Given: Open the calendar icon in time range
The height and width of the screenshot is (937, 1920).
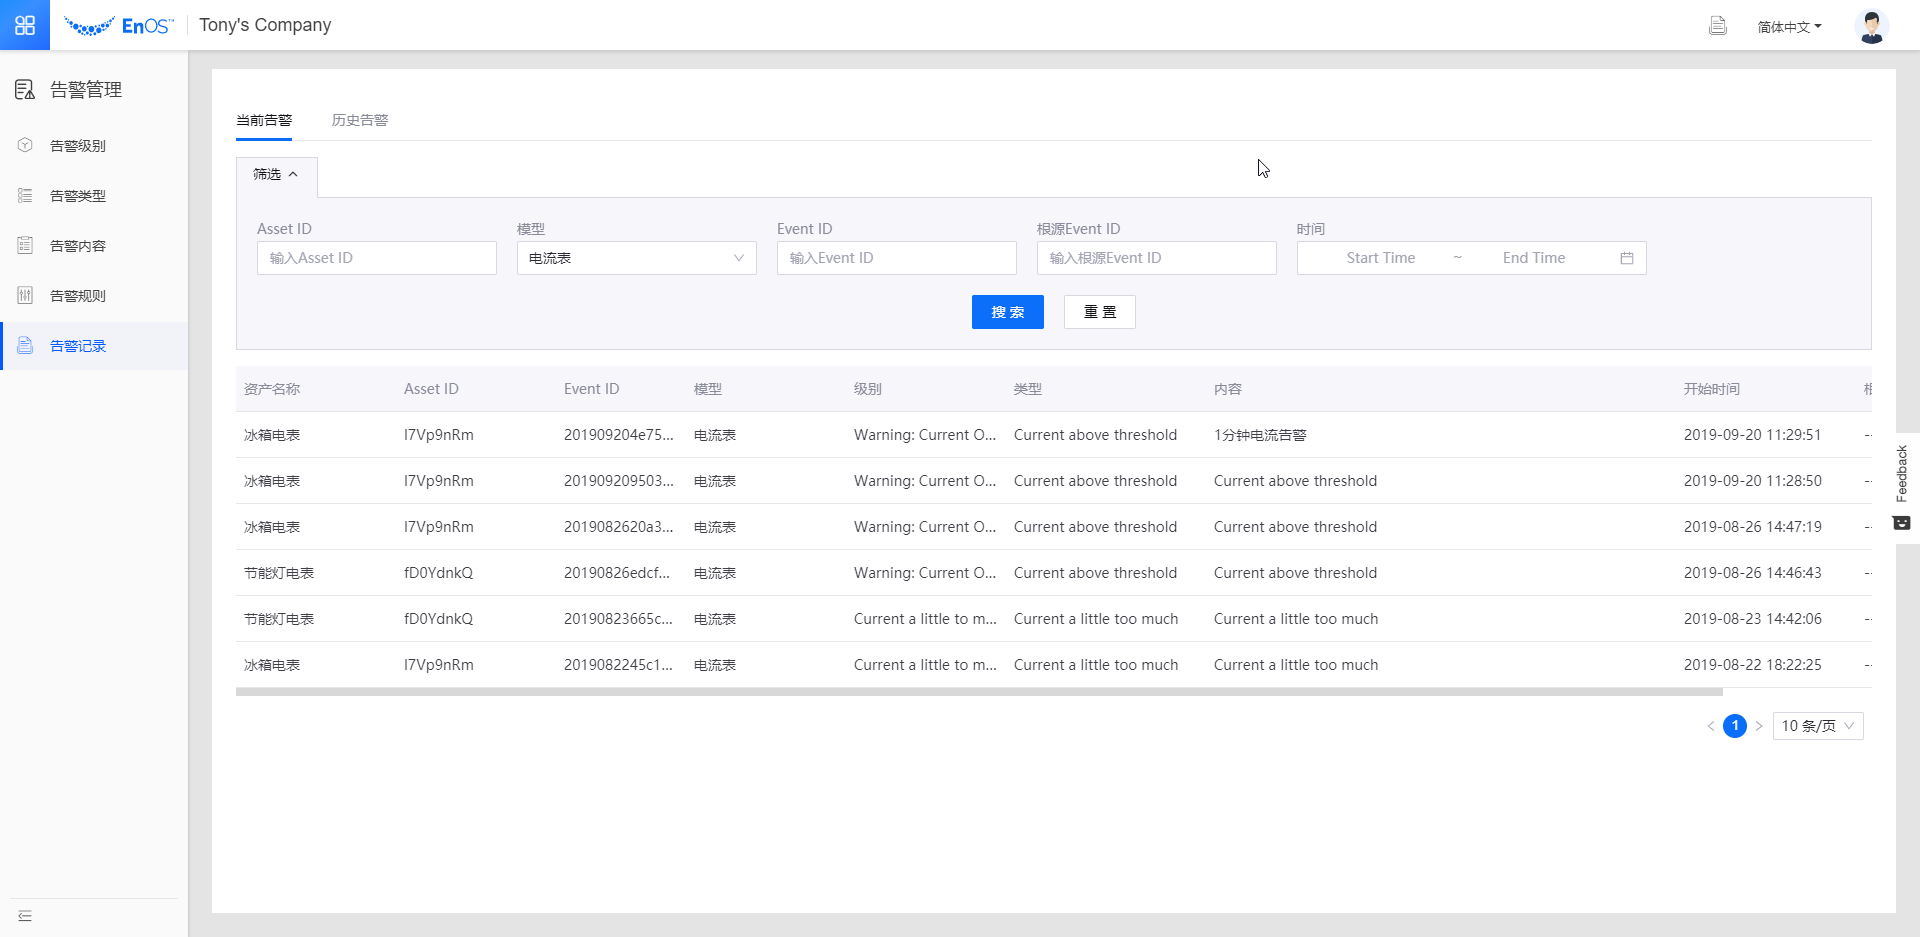Looking at the screenshot, I should pyautogui.click(x=1627, y=258).
